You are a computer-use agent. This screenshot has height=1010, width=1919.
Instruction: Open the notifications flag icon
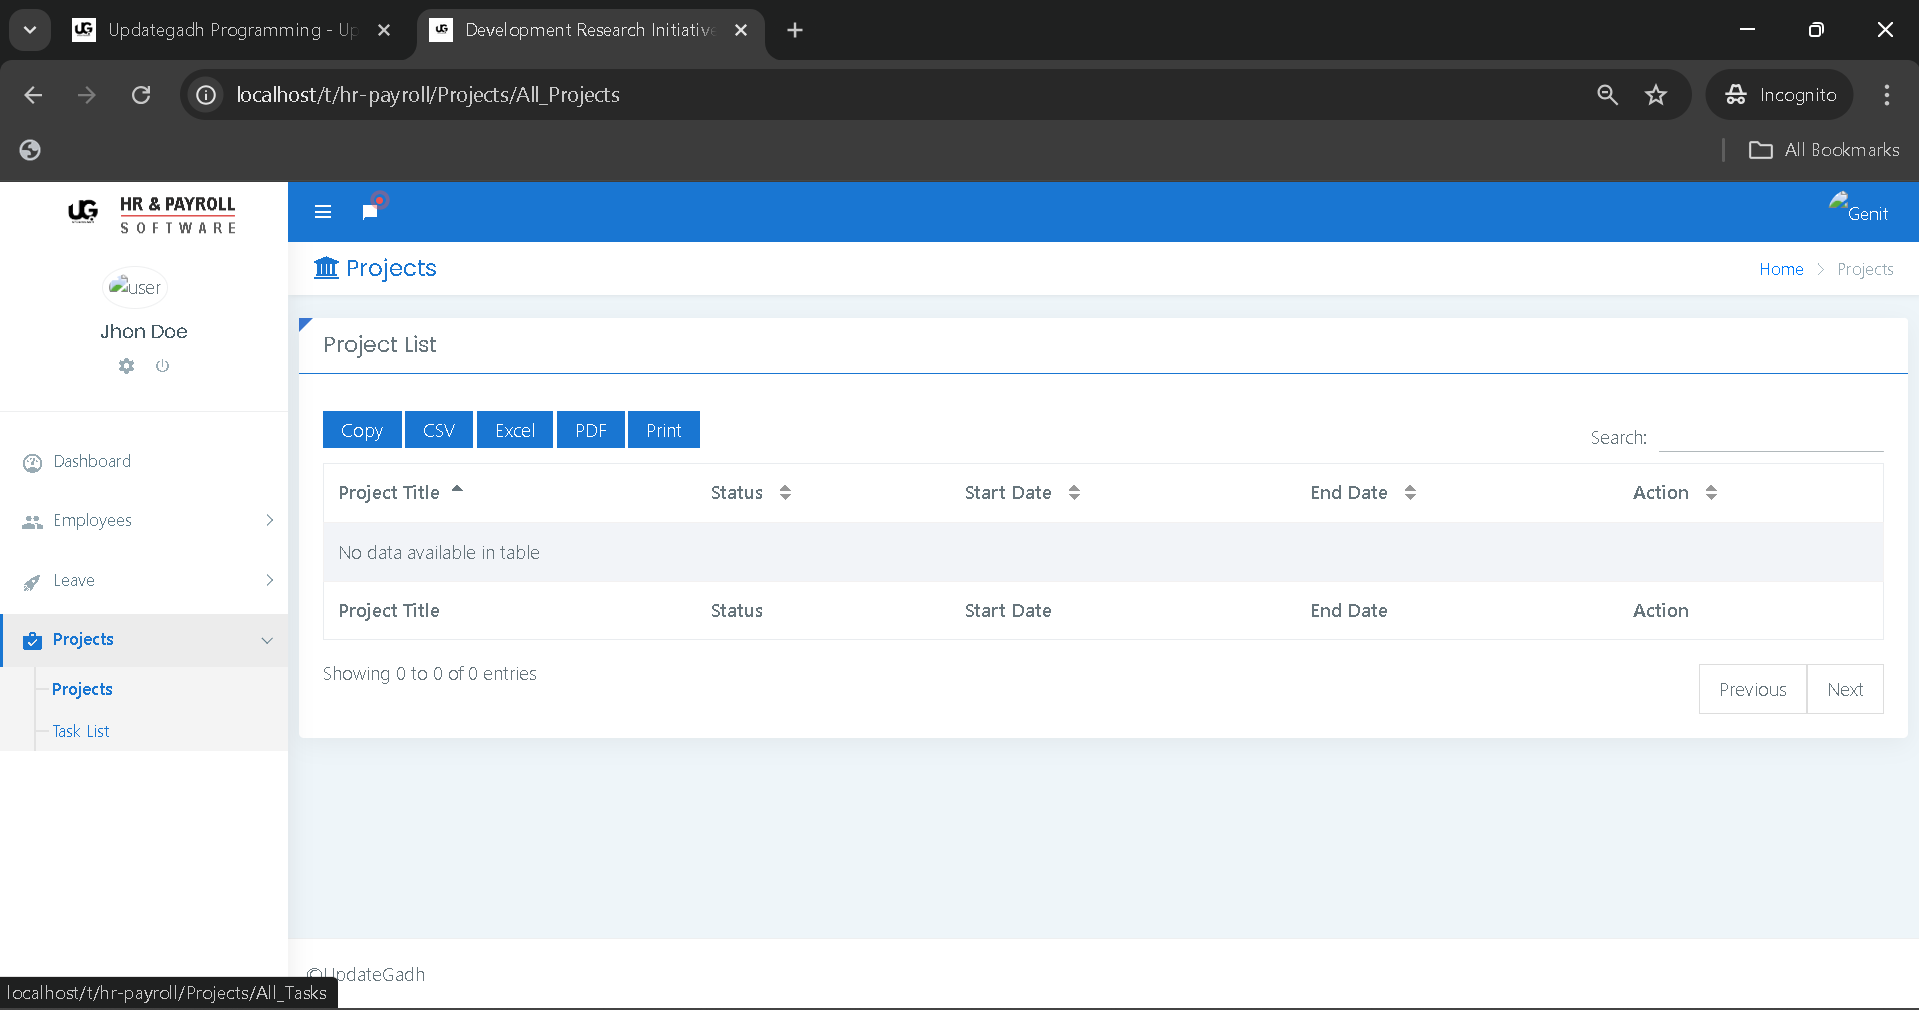[370, 211]
